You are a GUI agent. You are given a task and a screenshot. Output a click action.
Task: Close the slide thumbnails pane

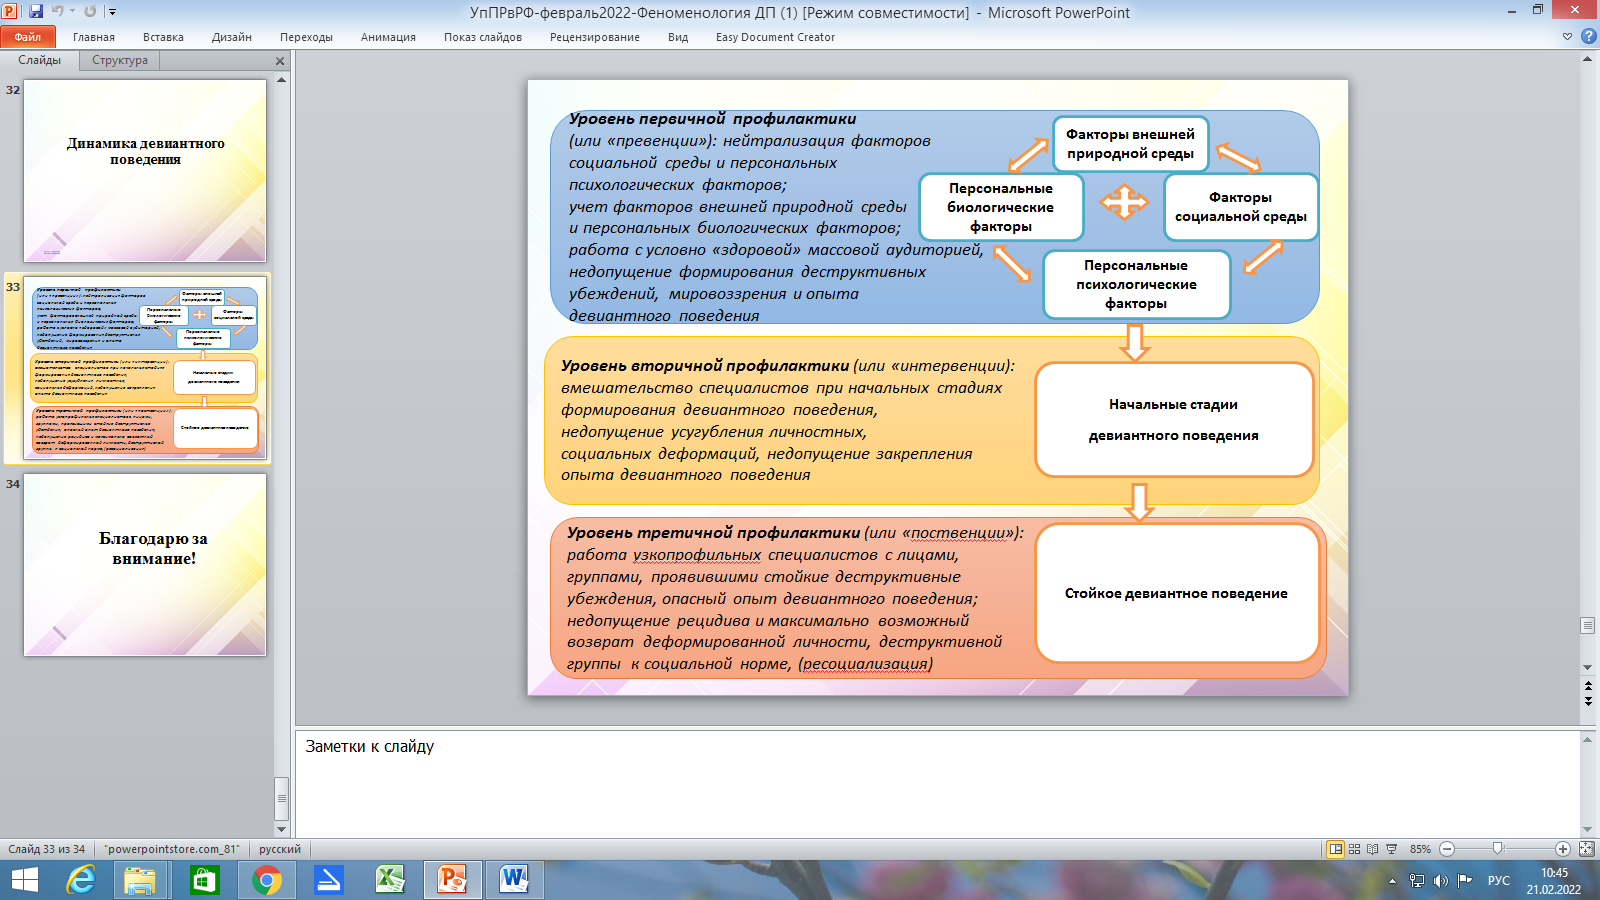click(x=280, y=61)
